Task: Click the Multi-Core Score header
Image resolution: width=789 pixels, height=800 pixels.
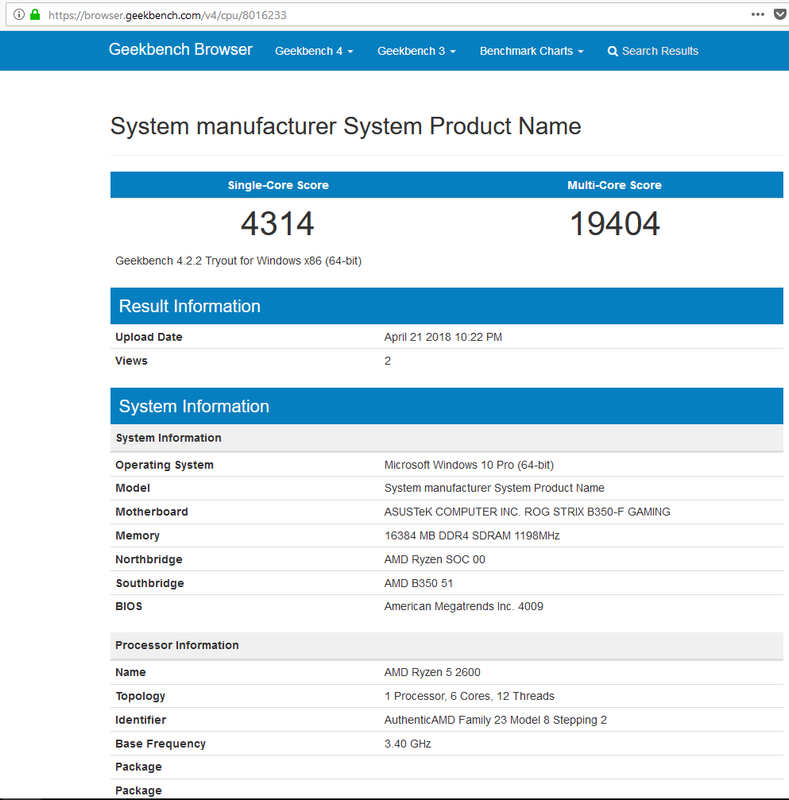Action: coord(614,185)
